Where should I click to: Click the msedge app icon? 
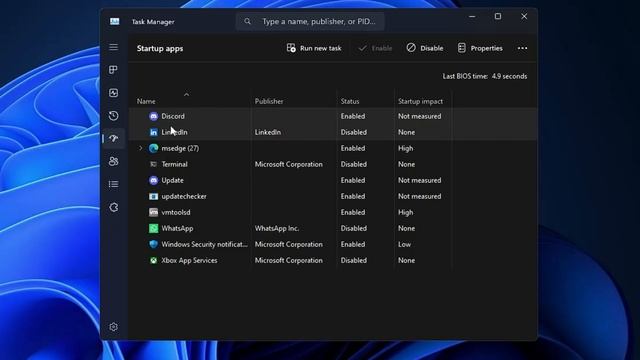pyautogui.click(x=153, y=148)
